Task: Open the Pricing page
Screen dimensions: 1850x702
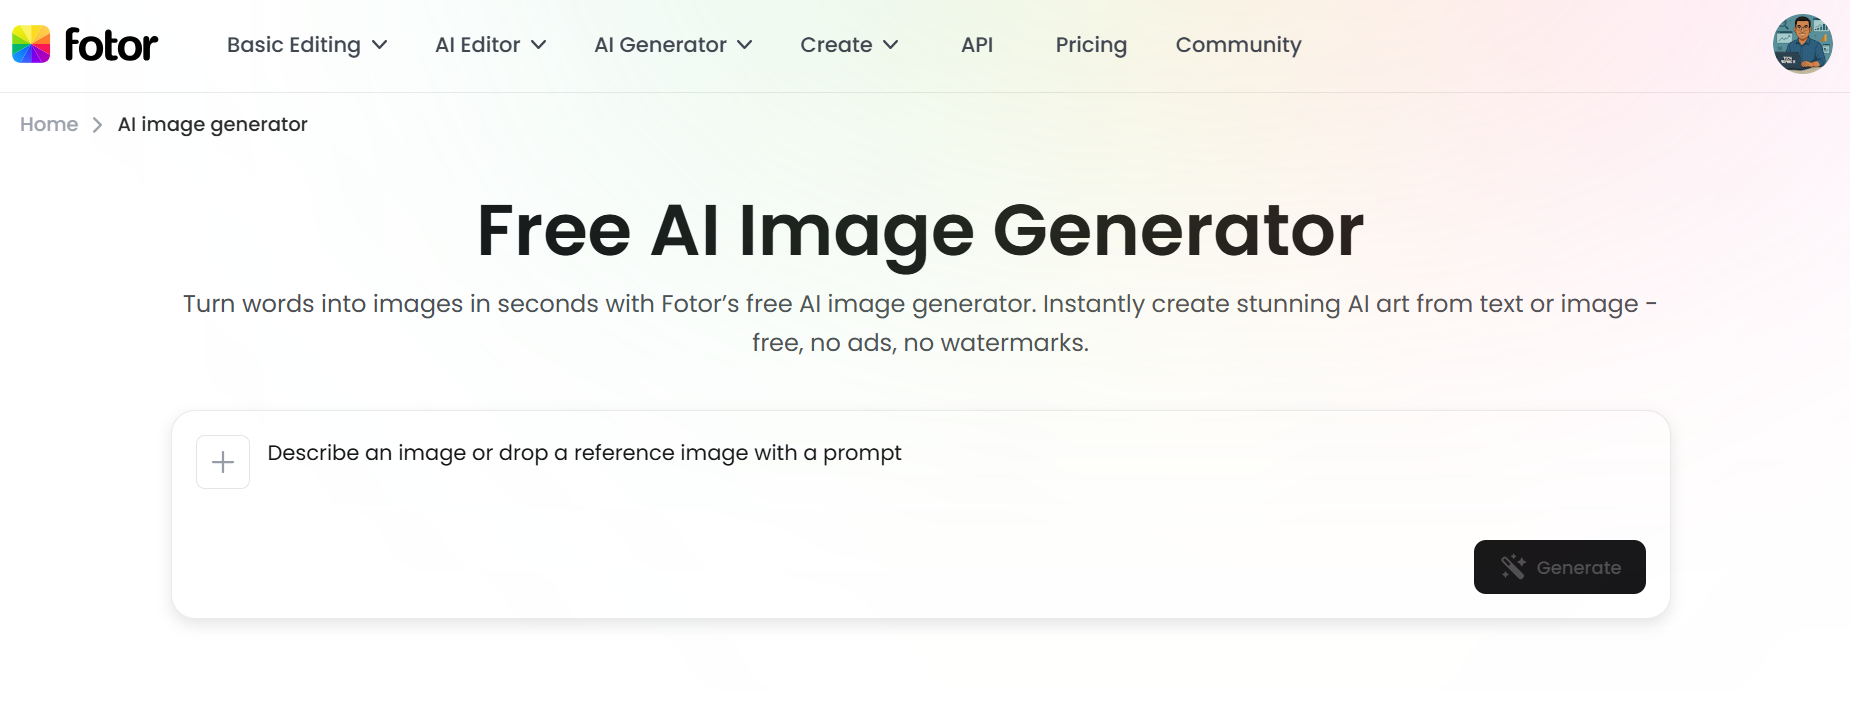Action: (1090, 45)
